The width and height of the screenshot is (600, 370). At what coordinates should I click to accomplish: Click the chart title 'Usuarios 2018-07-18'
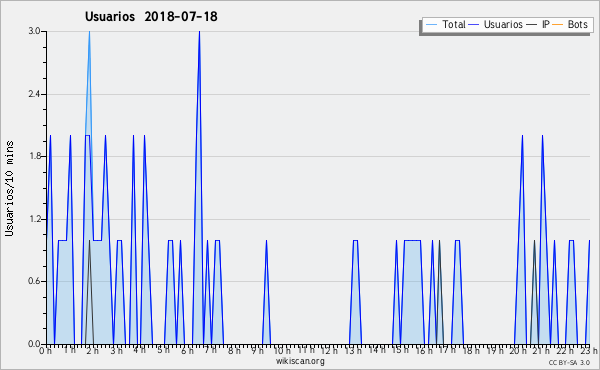tap(151, 17)
